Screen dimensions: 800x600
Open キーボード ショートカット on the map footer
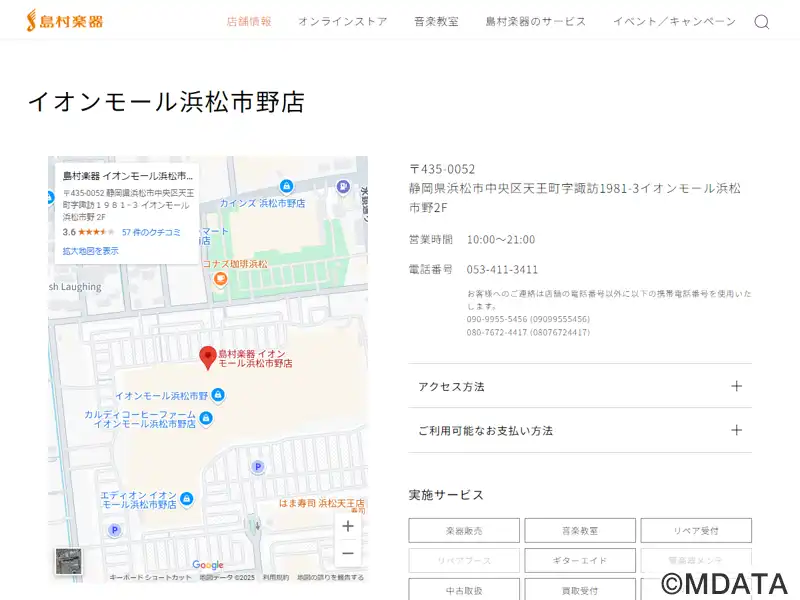[x=151, y=578]
